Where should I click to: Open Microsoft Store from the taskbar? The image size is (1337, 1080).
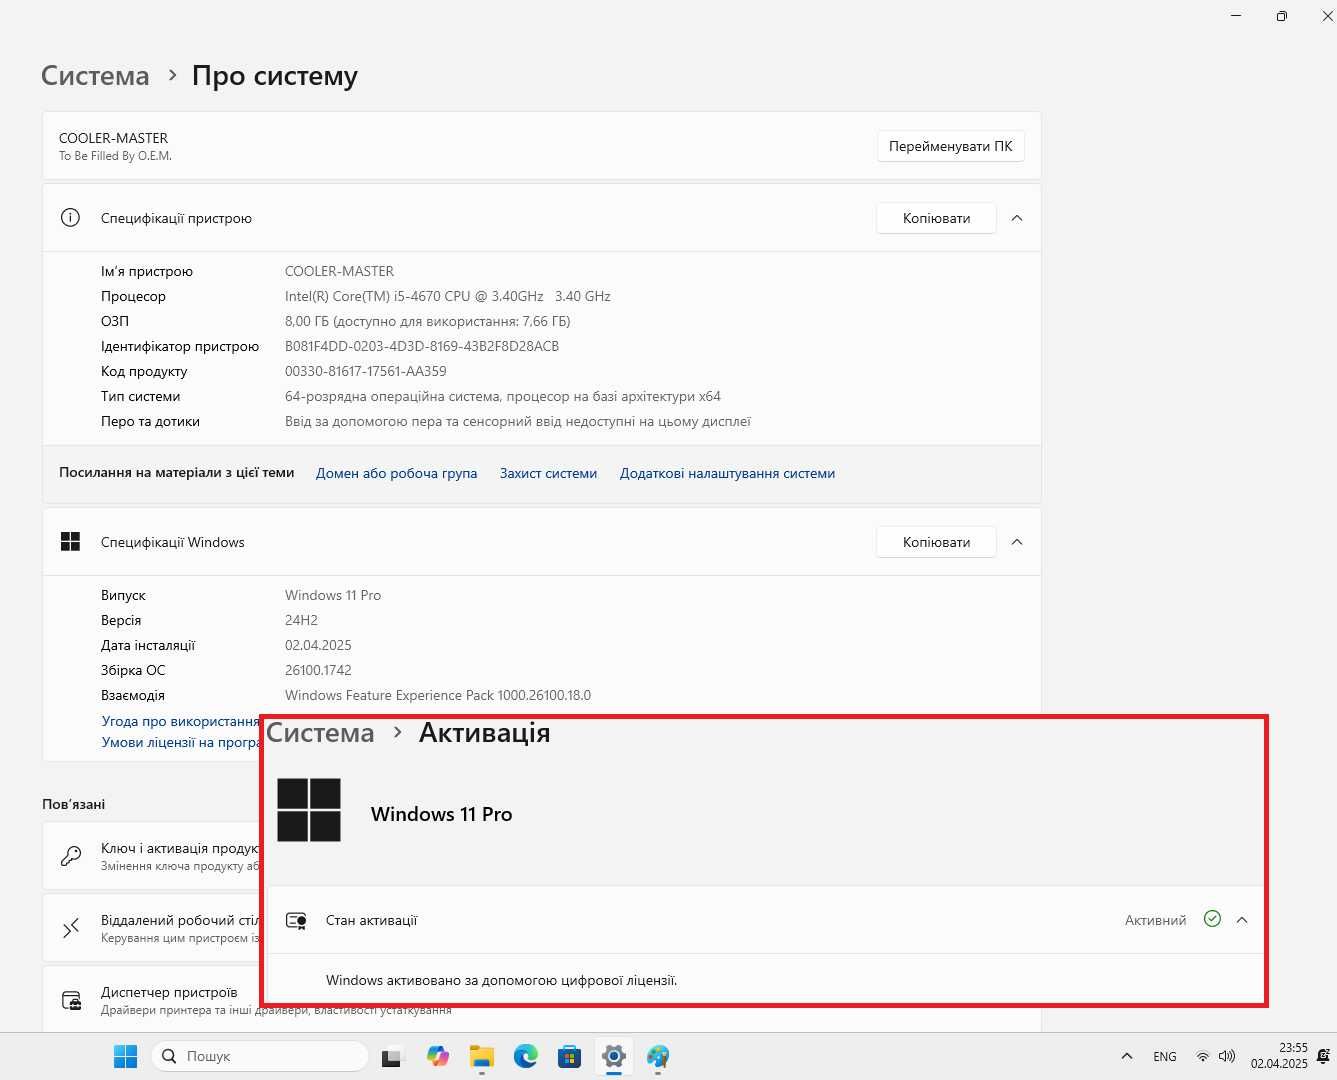570,1056
